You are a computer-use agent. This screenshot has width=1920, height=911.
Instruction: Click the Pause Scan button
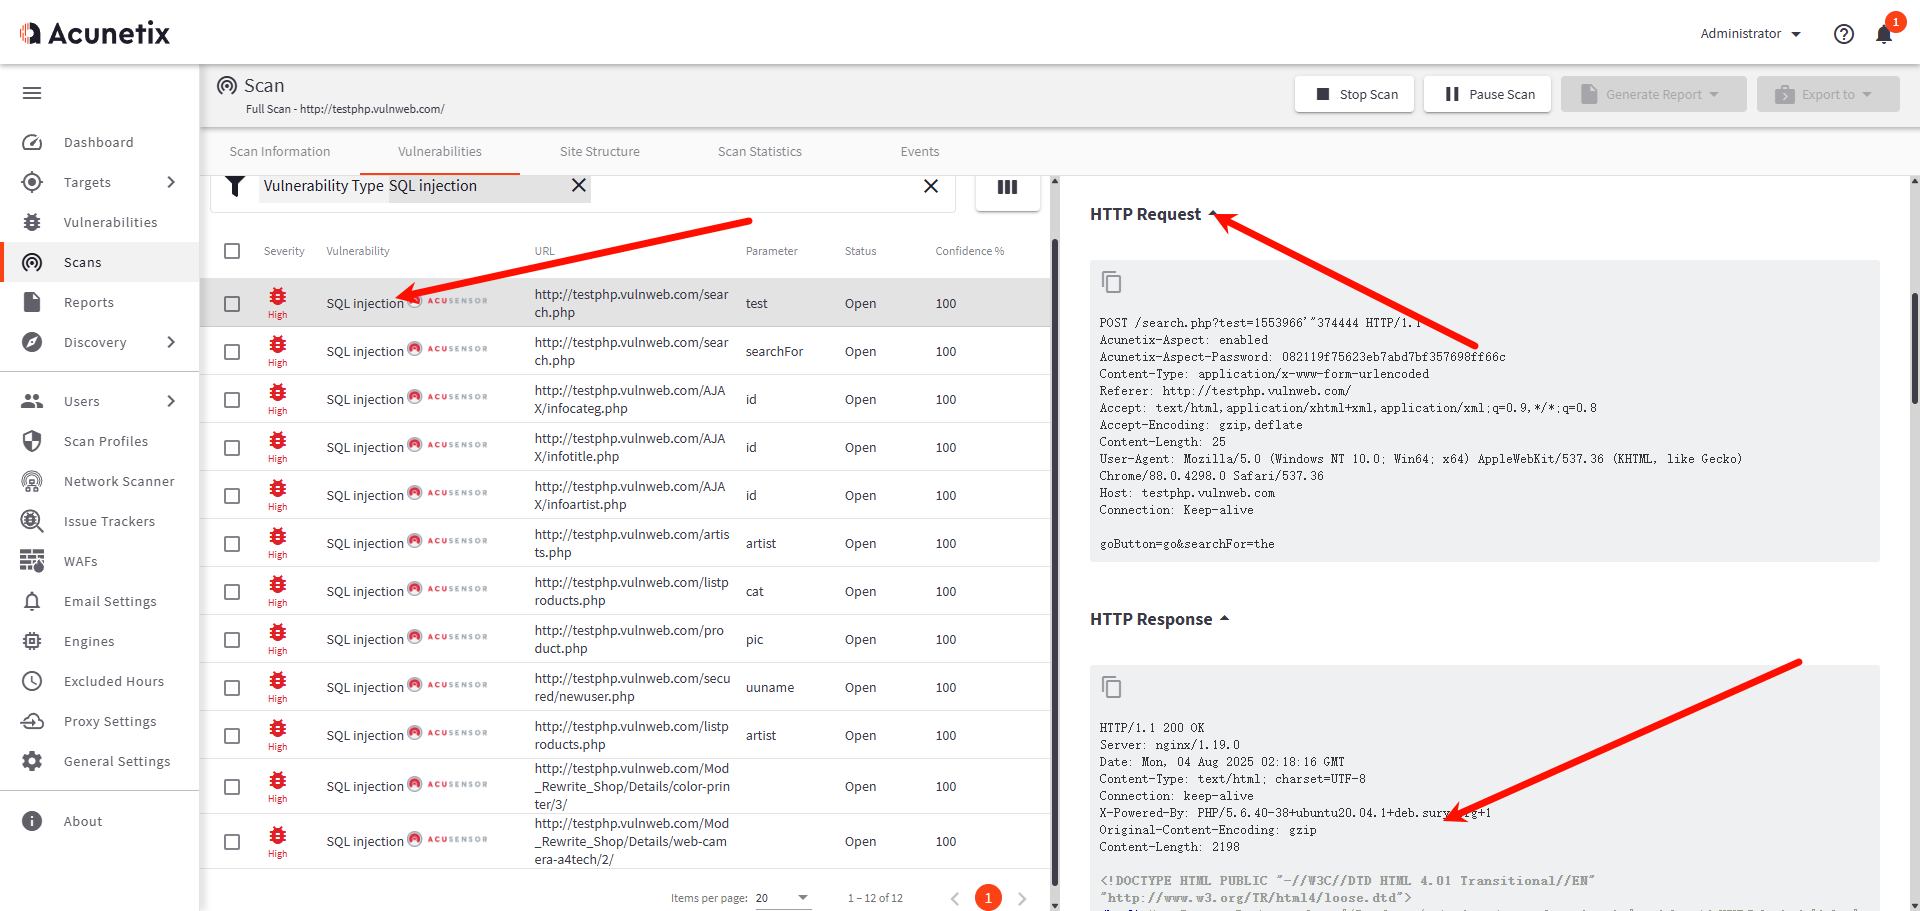coord(1487,94)
